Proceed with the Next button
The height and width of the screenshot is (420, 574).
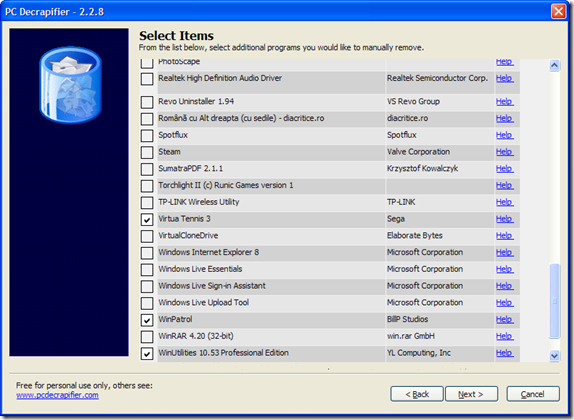point(471,394)
